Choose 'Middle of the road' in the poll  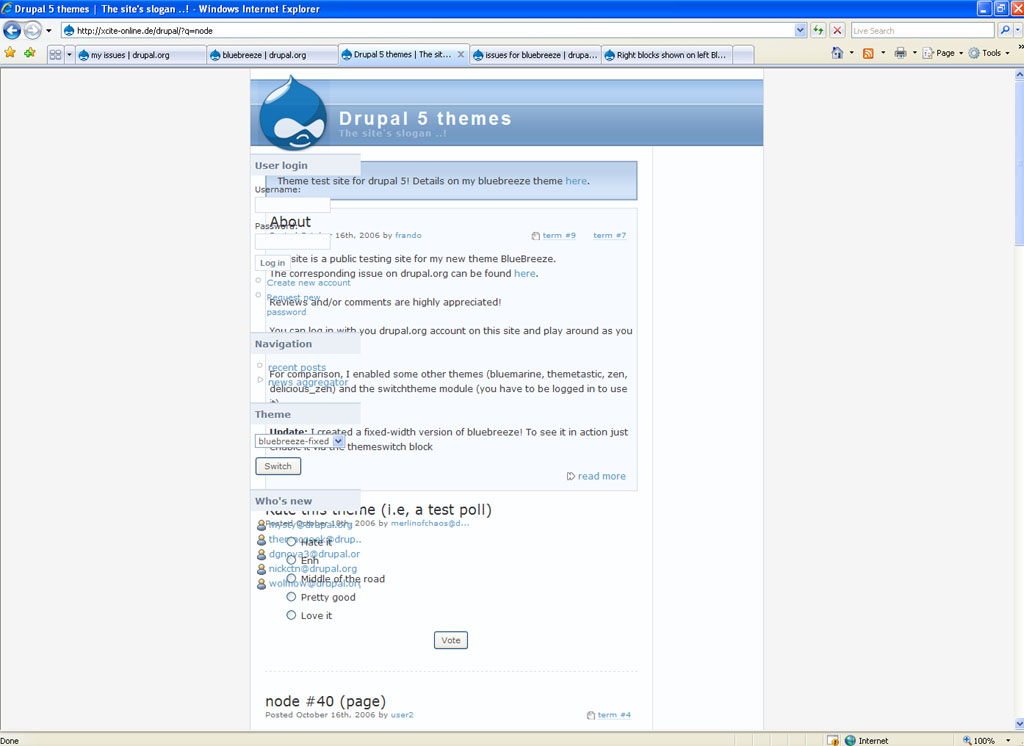point(291,578)
